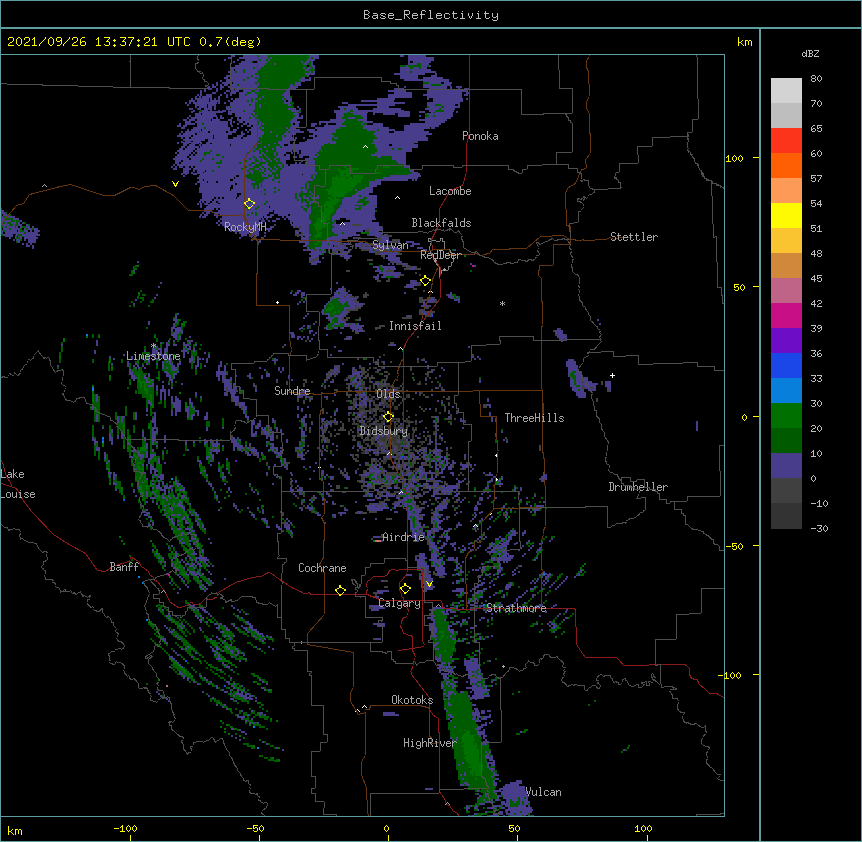The width and height of the screenshot is (862, 842).
Task: Click the dBZ legend heading
Action: 810,54
